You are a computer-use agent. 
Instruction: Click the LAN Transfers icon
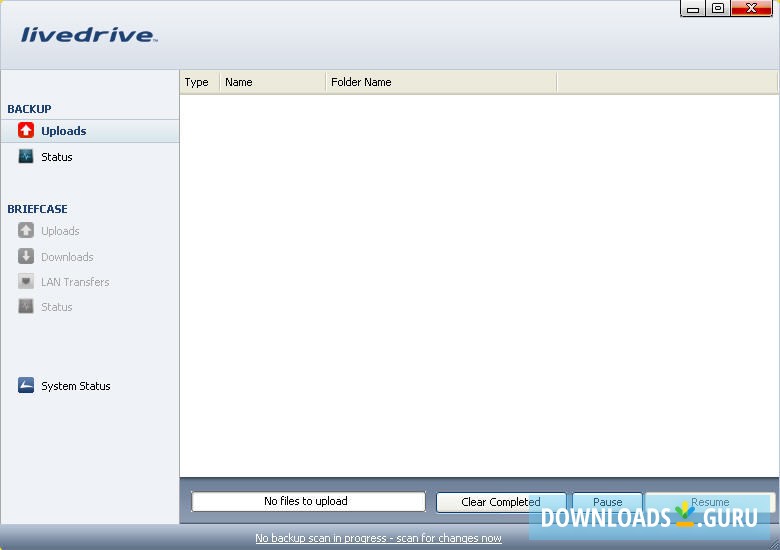26,281
